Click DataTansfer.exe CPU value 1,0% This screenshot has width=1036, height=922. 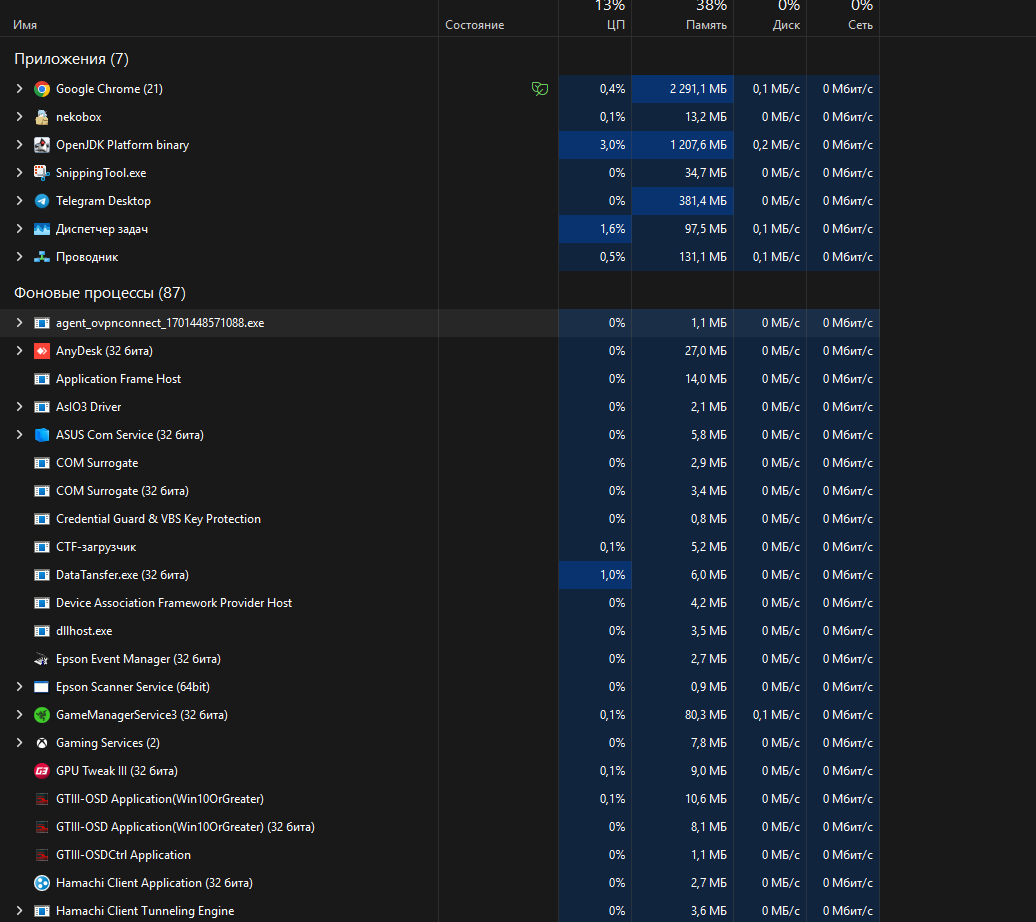(x=612, y=575)
